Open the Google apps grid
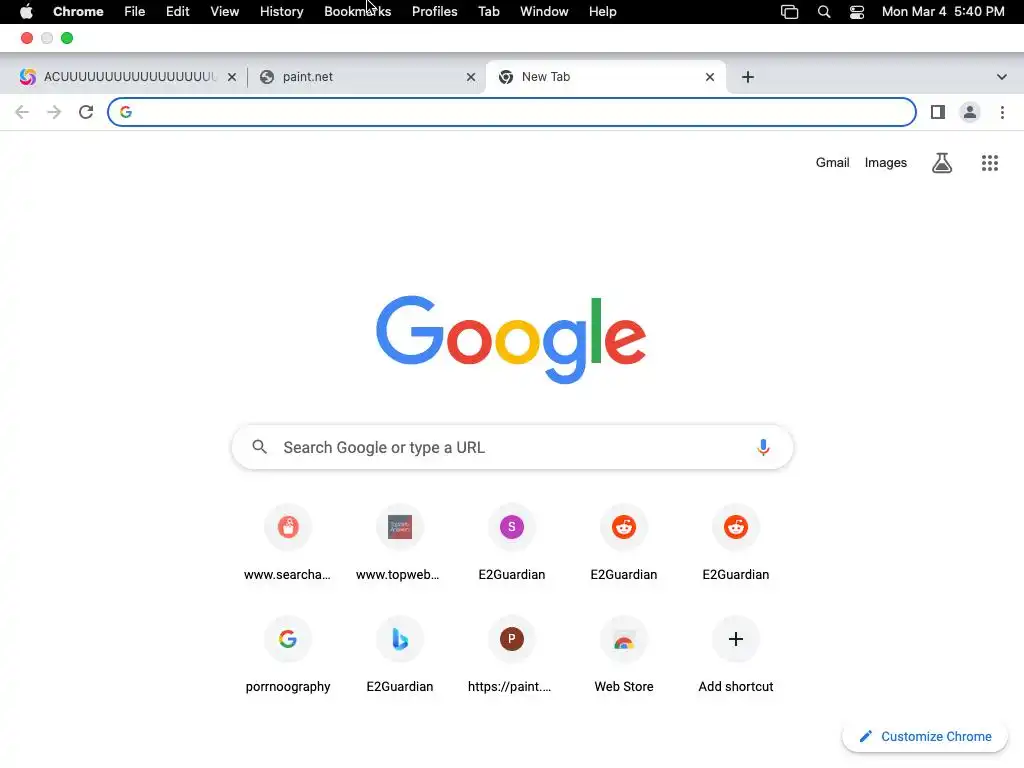The height and width of the screenshot is (768, 1024). click(x=990, y=163)
